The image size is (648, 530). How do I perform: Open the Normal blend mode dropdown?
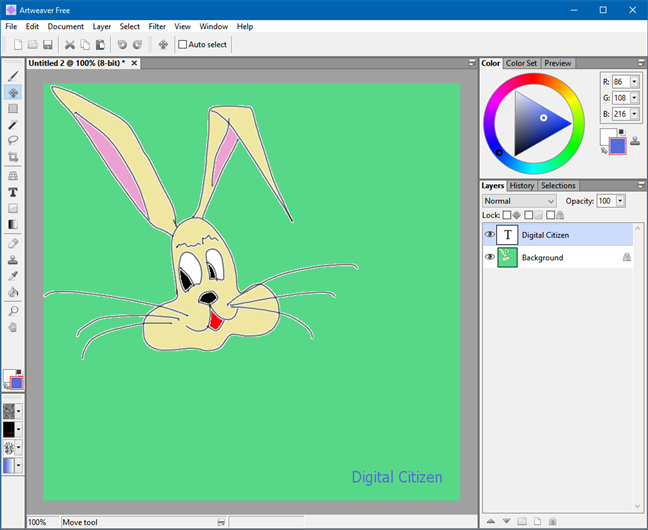(x=519, y=201)
